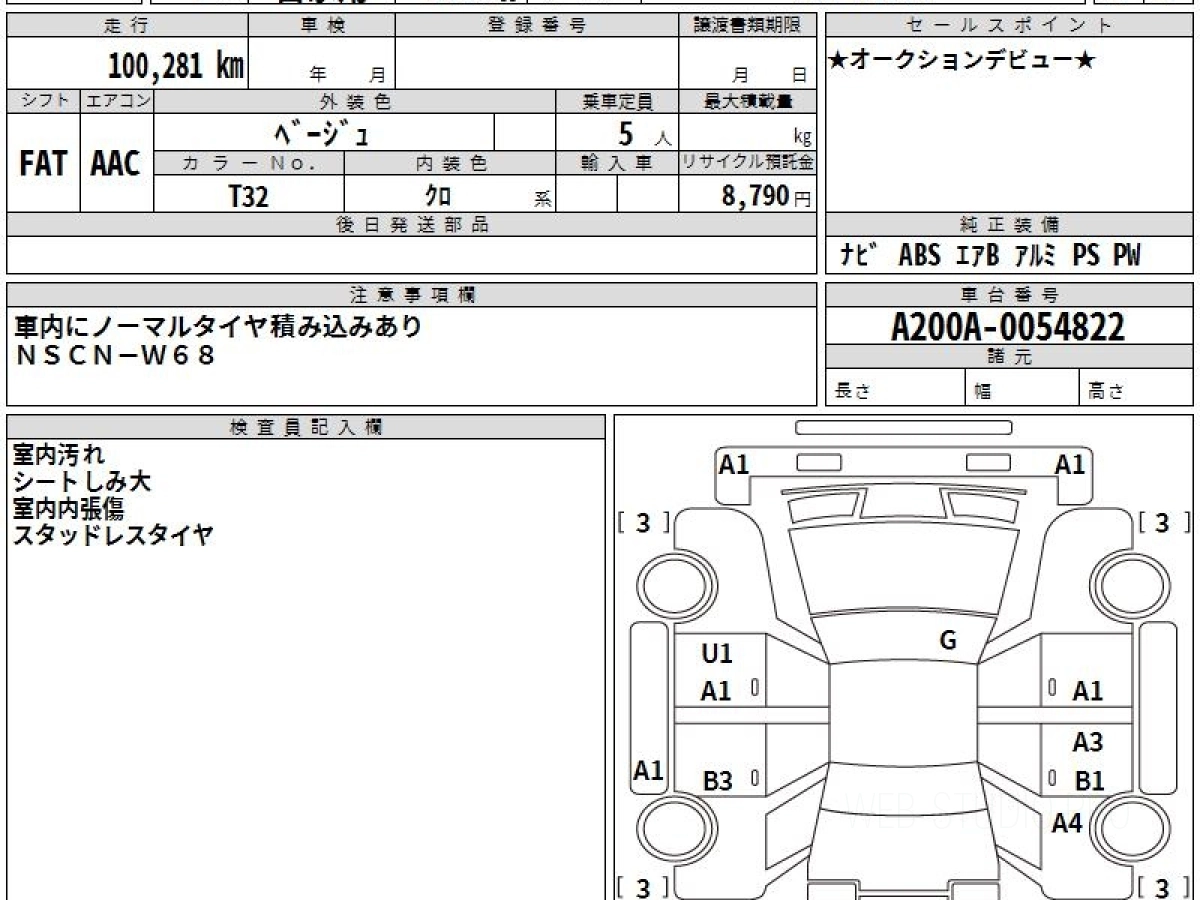
Task: Click the 車台番号 header
Action: [1010, 295]
